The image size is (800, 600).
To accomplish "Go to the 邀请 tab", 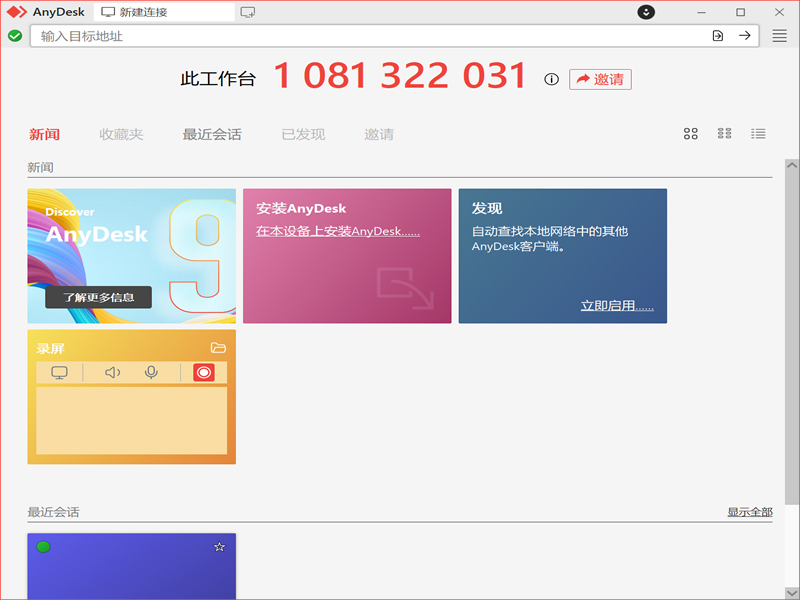I will 379,134.
